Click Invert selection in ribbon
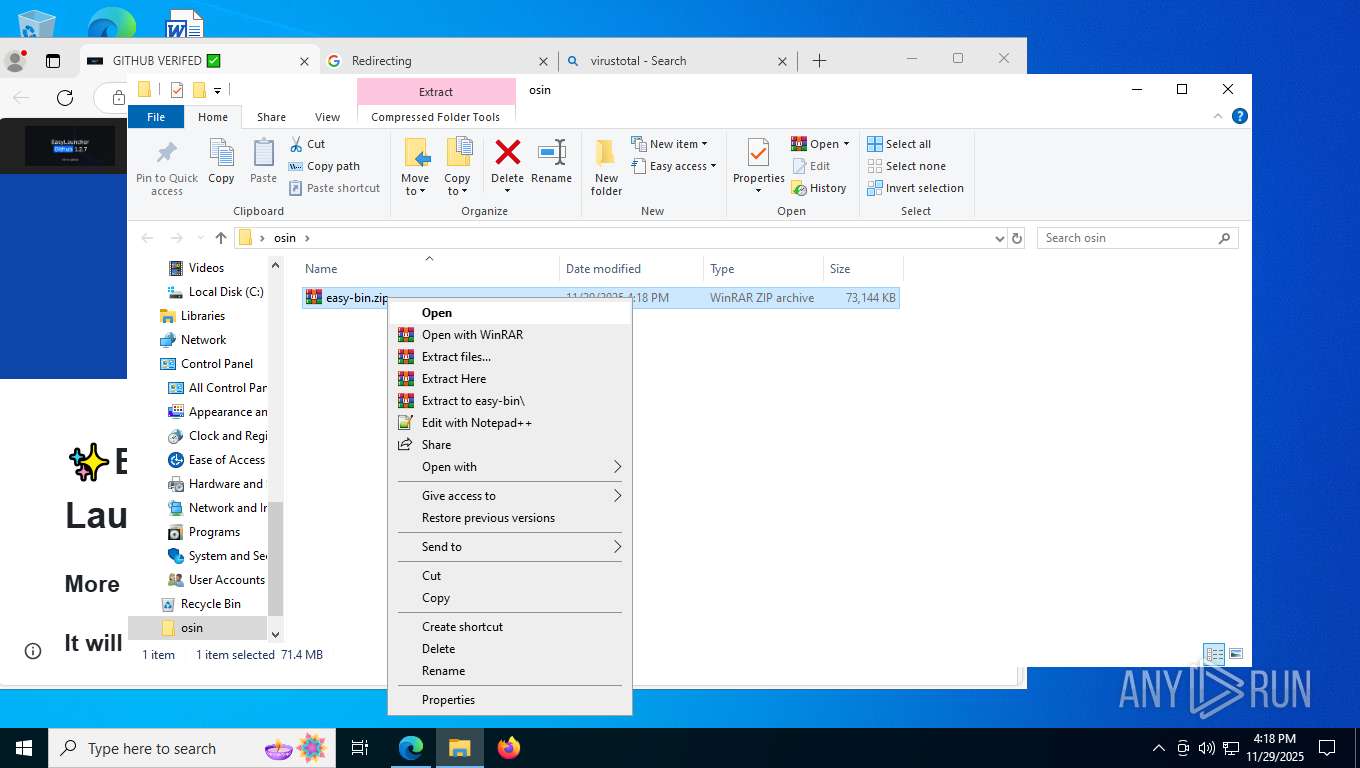 tap(915, 188)
